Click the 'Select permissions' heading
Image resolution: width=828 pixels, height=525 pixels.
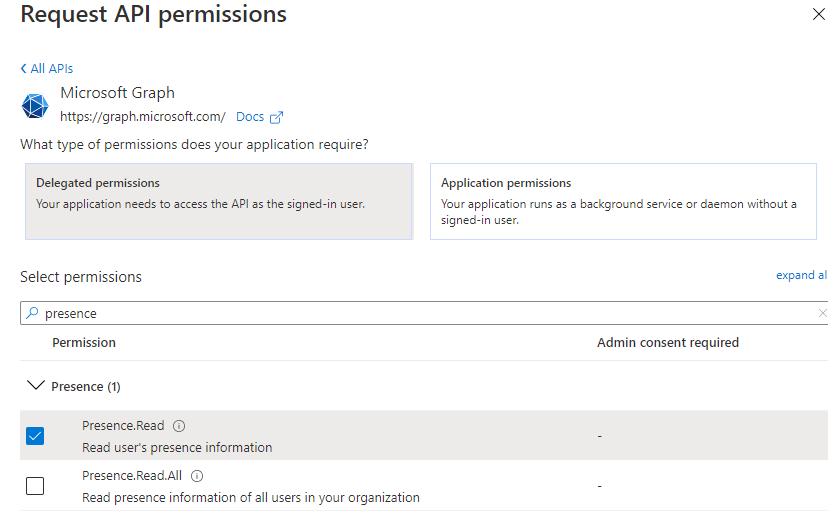[81, 277]
